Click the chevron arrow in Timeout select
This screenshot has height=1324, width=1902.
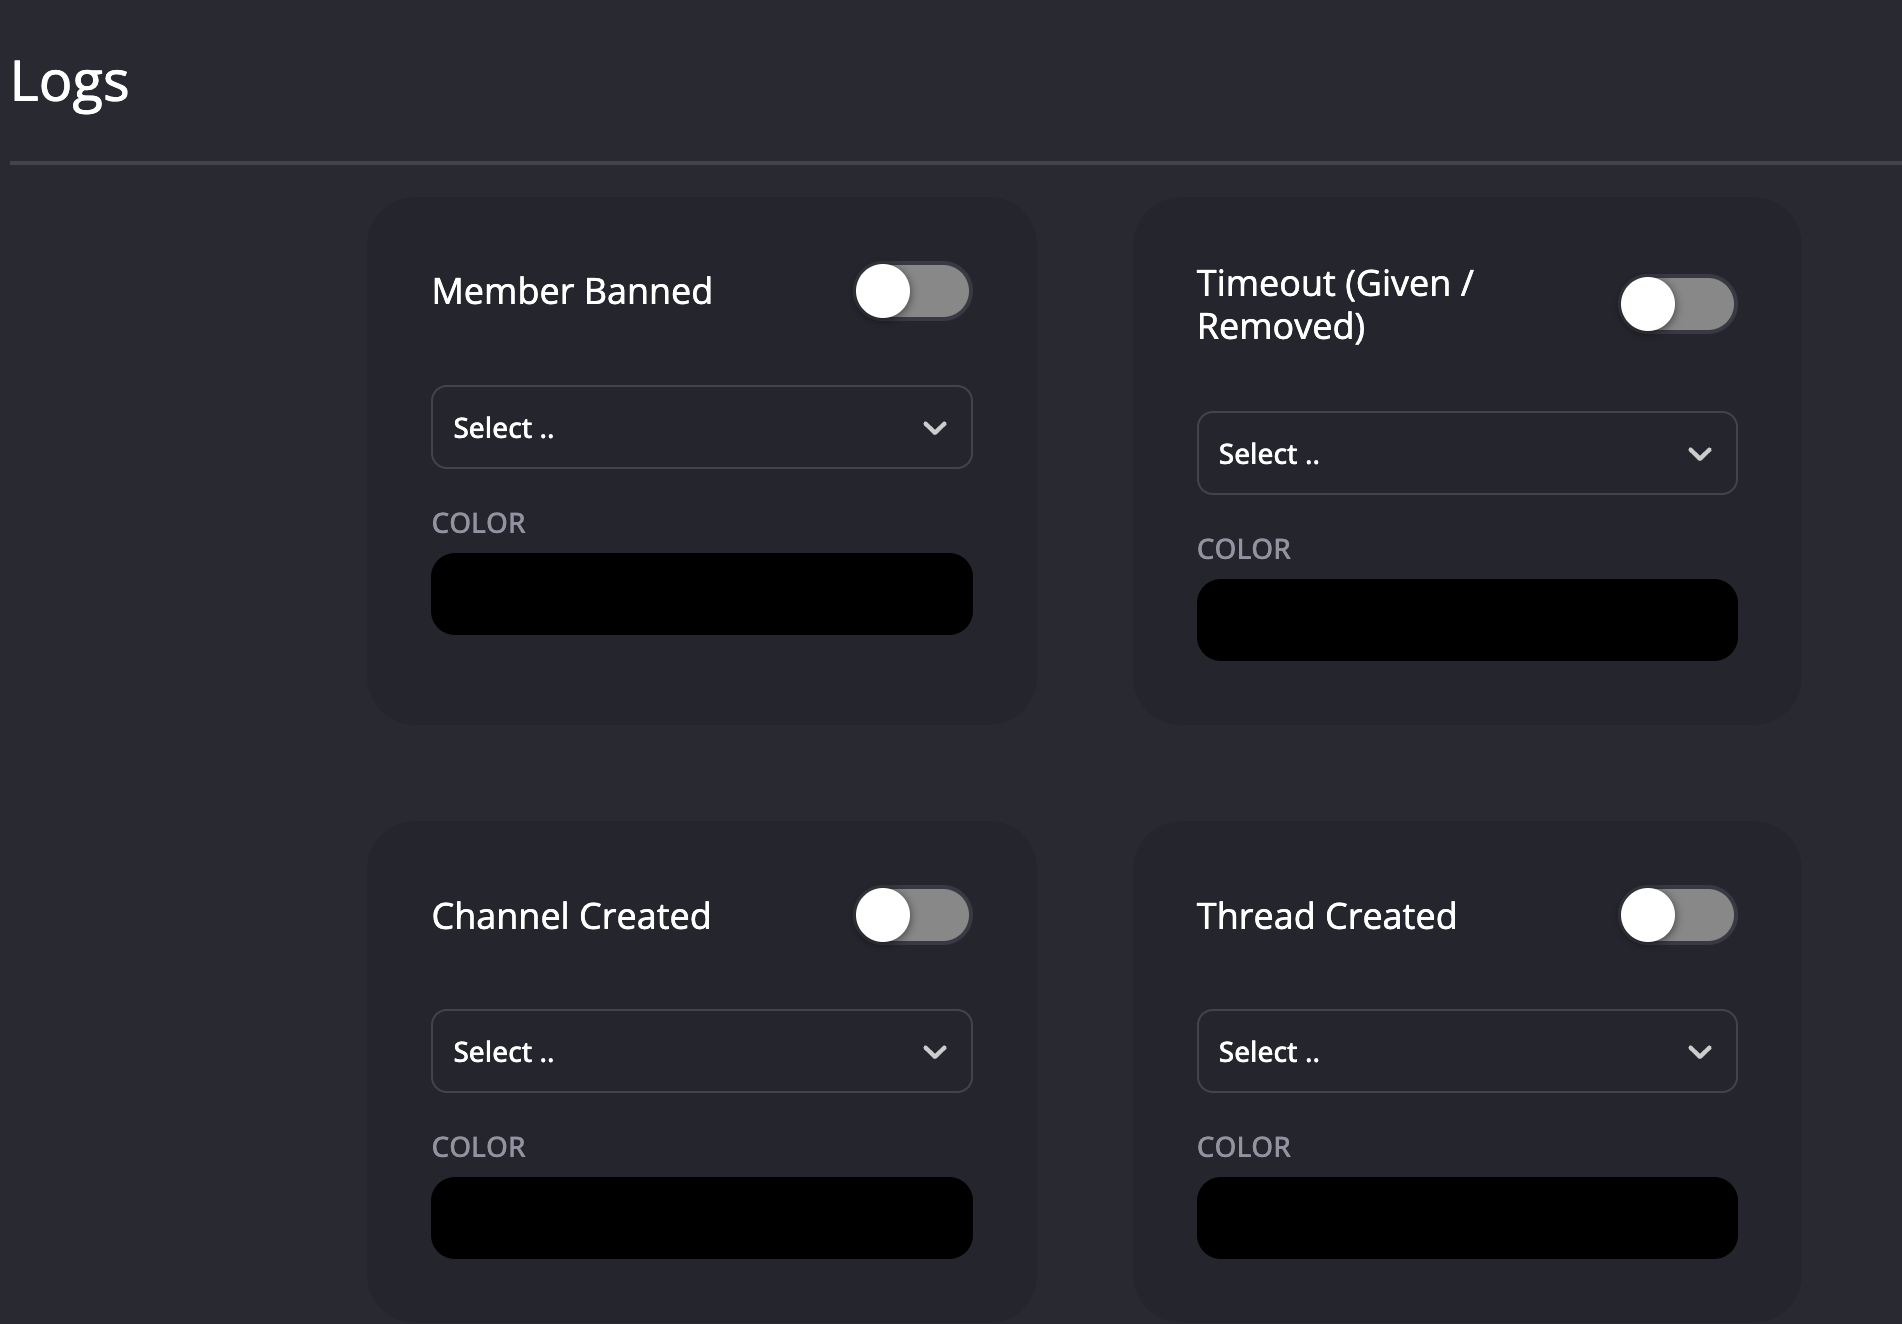click(x=1700, y=454)
